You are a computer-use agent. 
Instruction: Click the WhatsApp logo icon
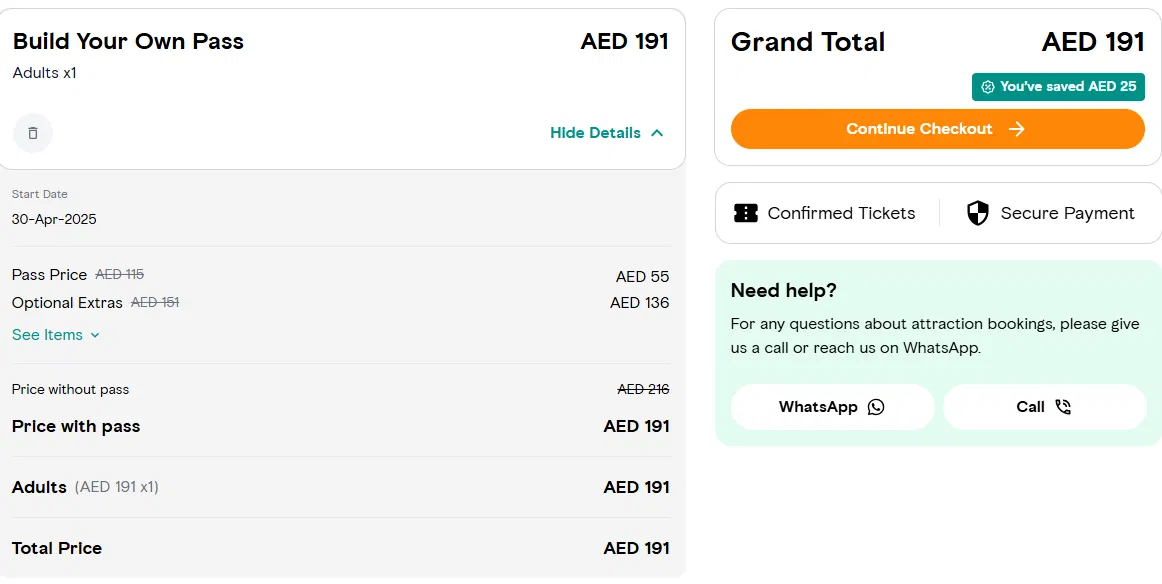click(x=876, y=407)
